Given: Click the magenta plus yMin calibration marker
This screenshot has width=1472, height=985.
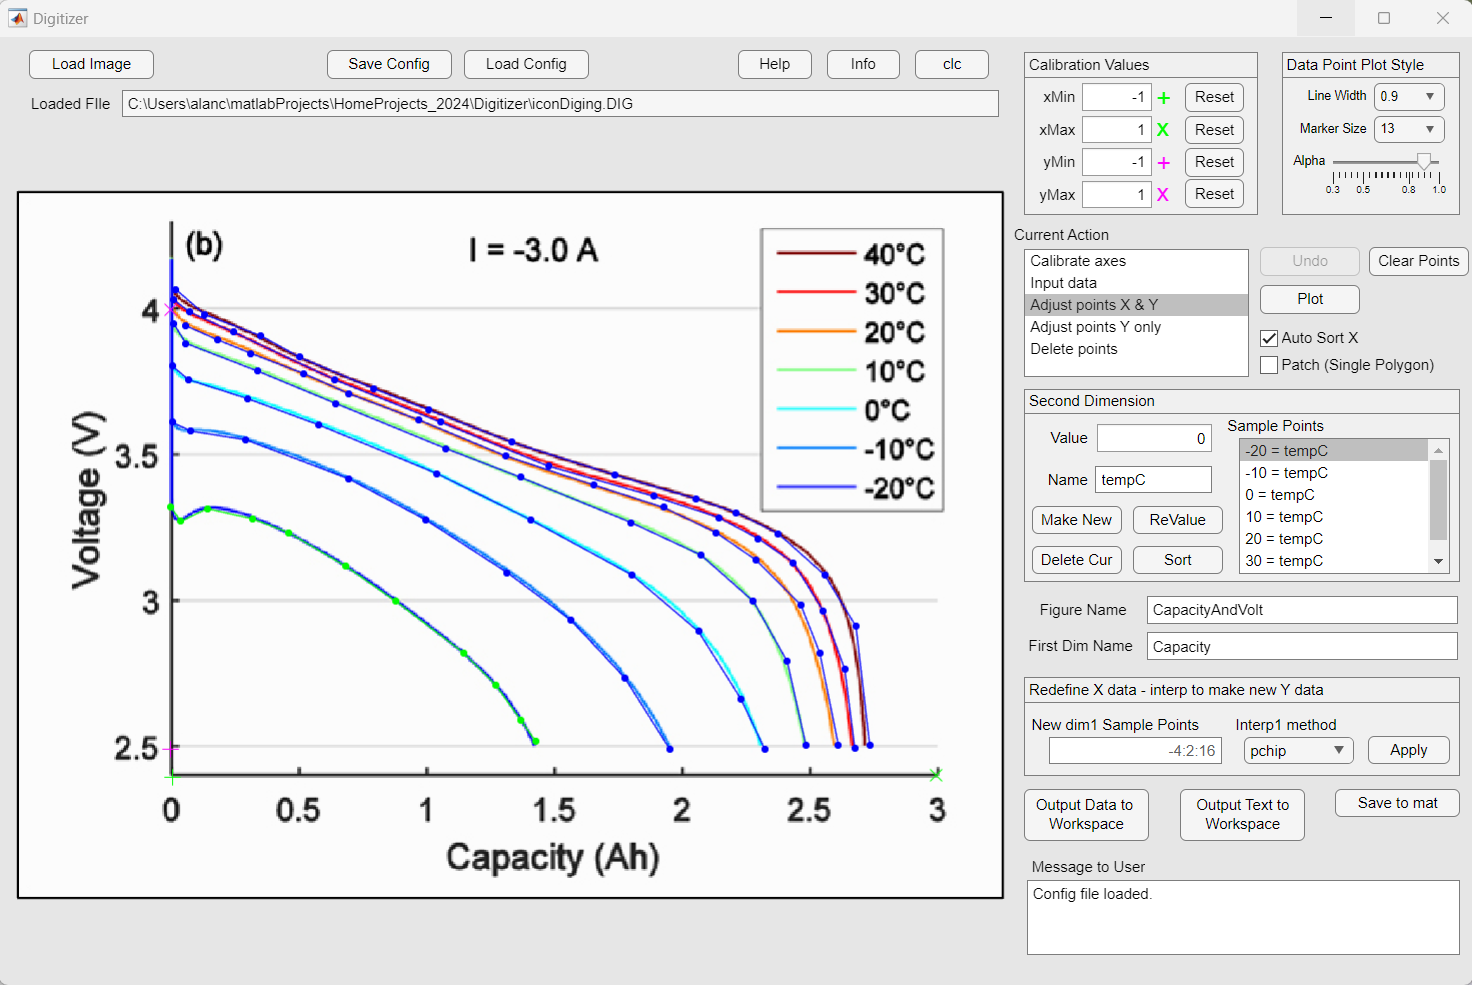Looking at the screenshot, I should pos(1163,163).
